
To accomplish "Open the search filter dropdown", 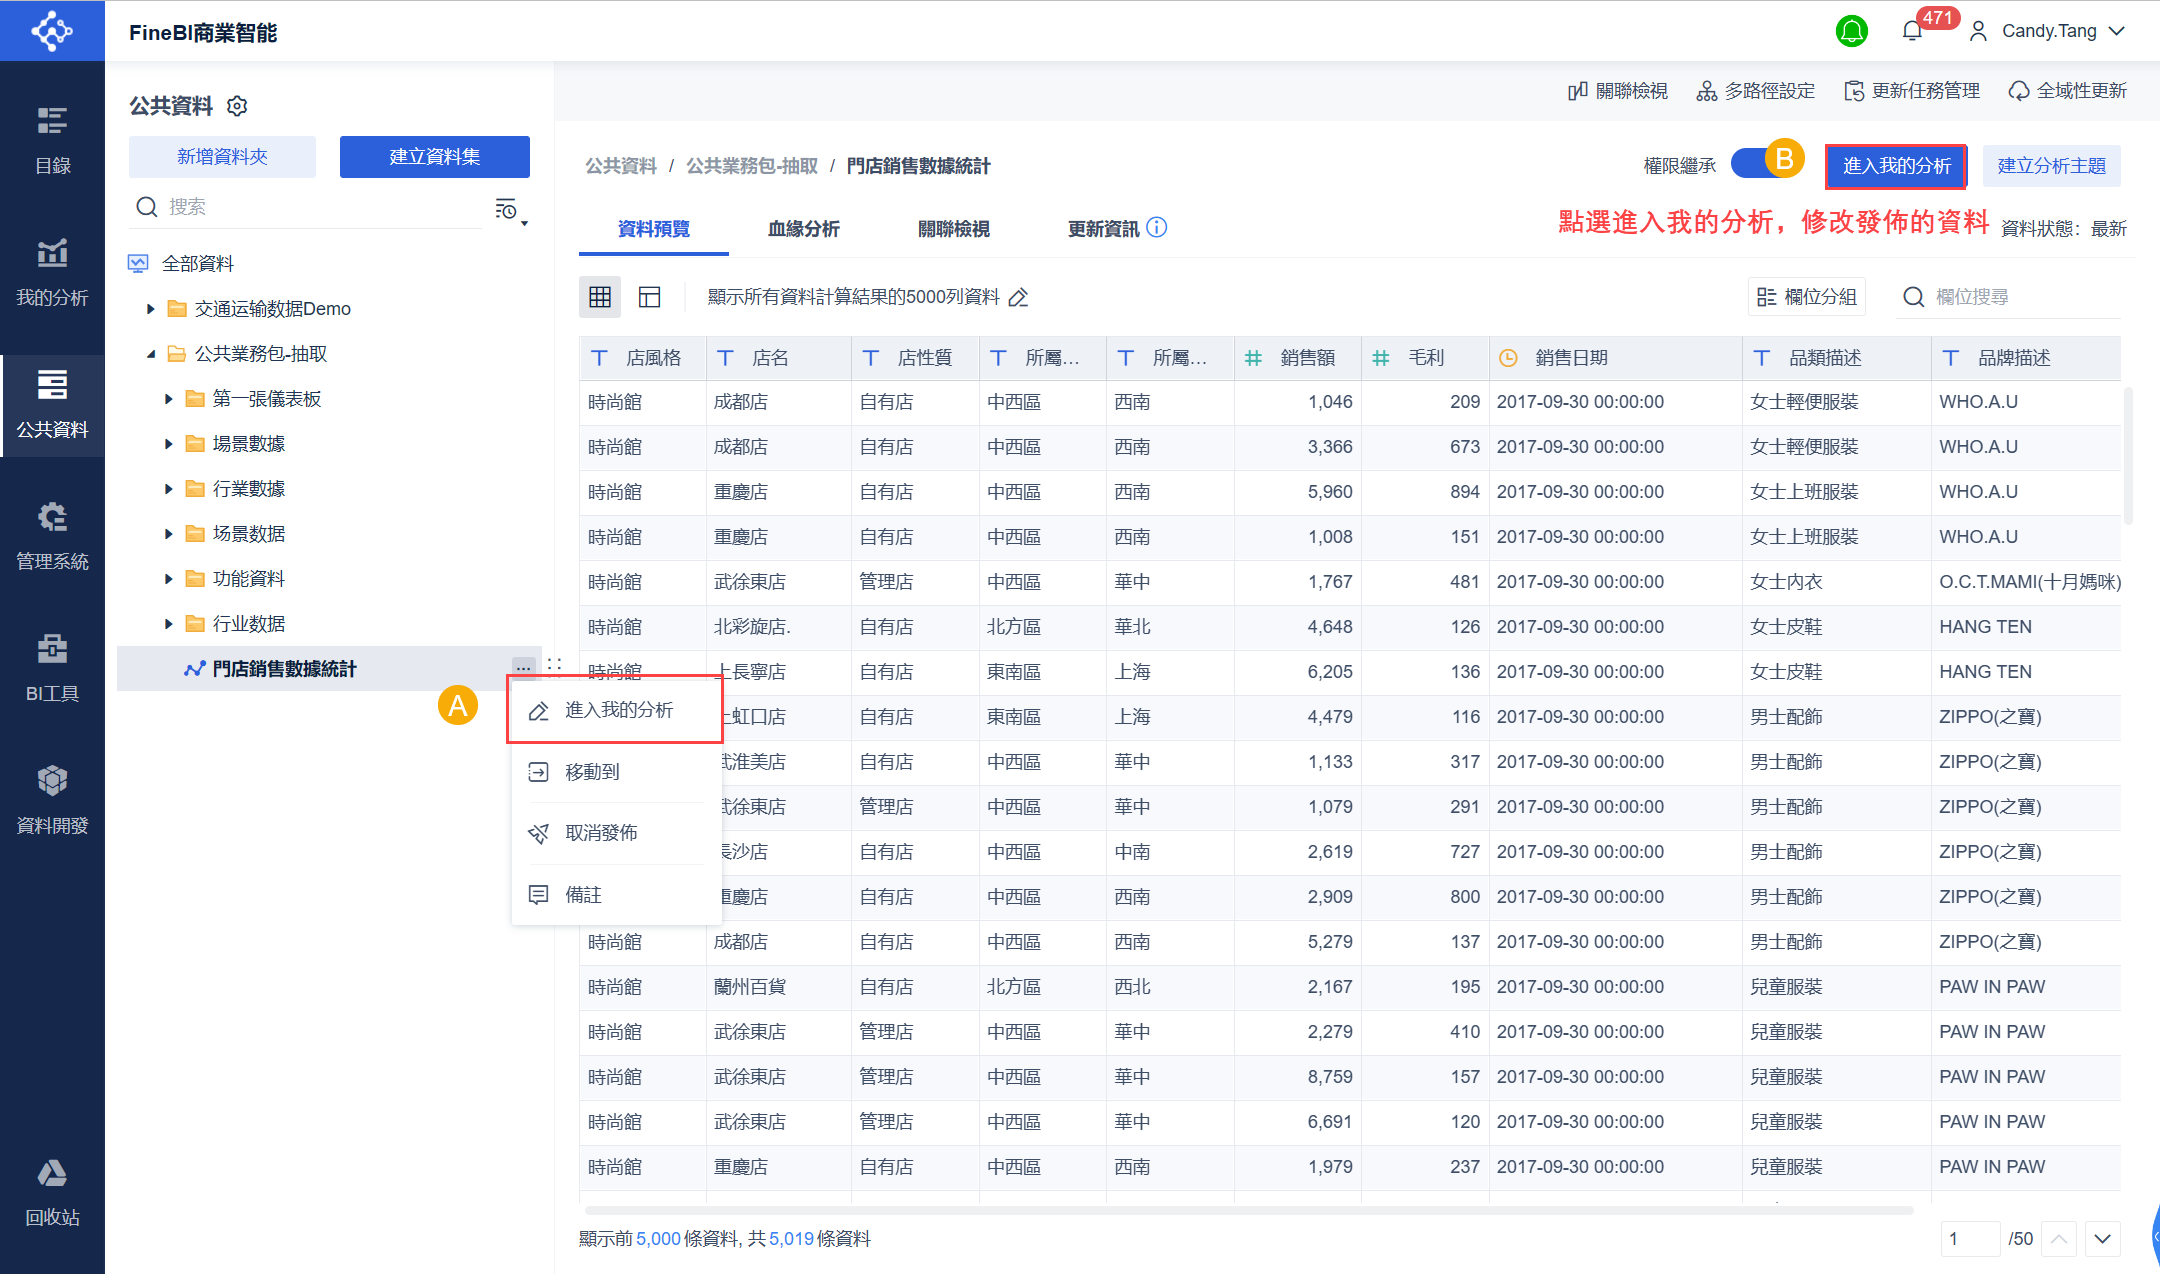I will [510, 209].
